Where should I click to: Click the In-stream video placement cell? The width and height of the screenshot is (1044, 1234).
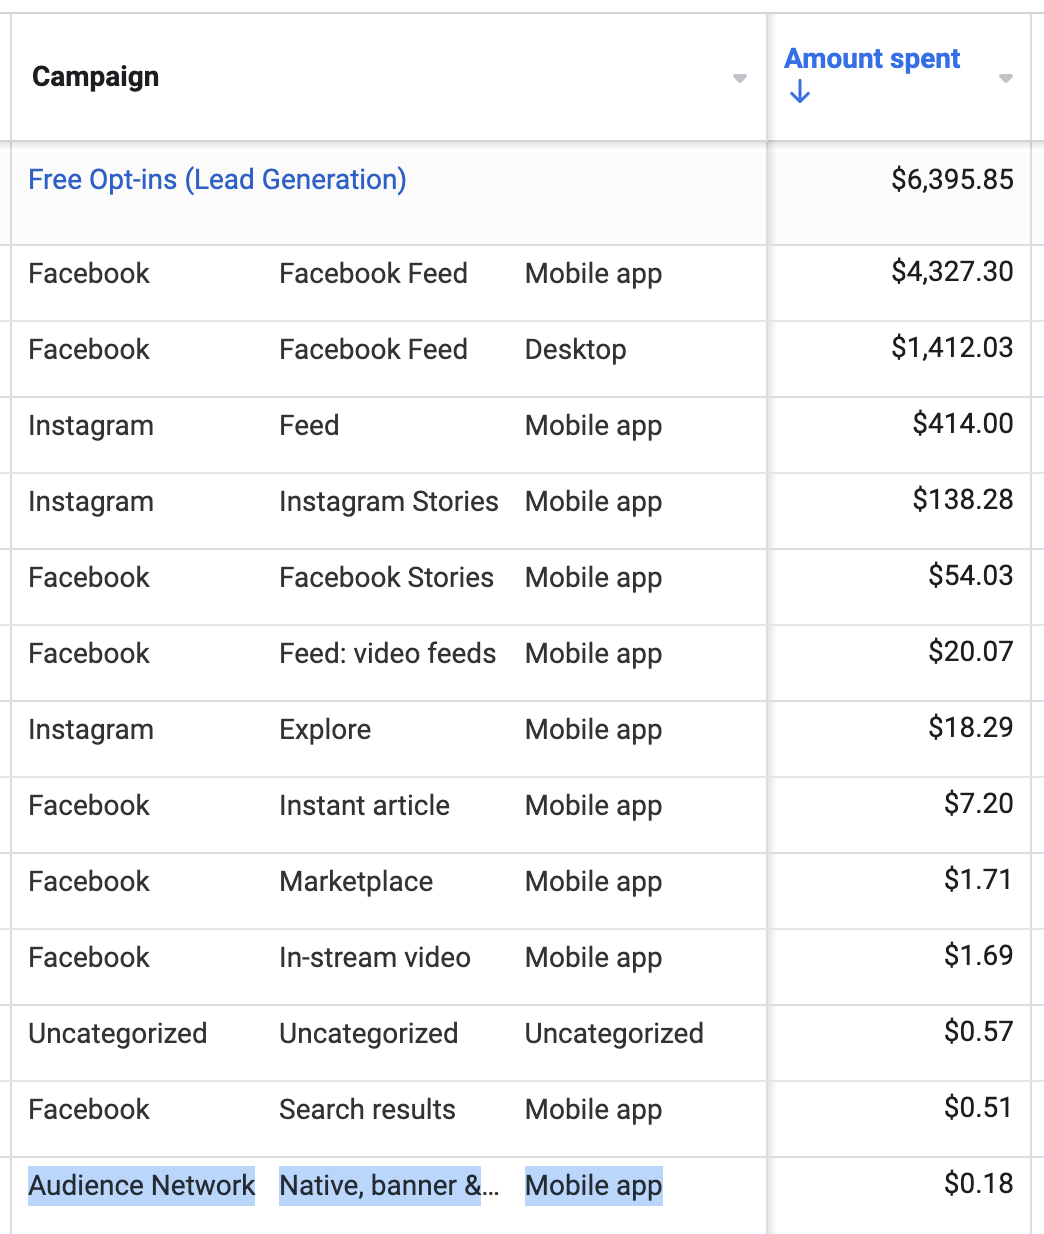(x=375, y=957)
